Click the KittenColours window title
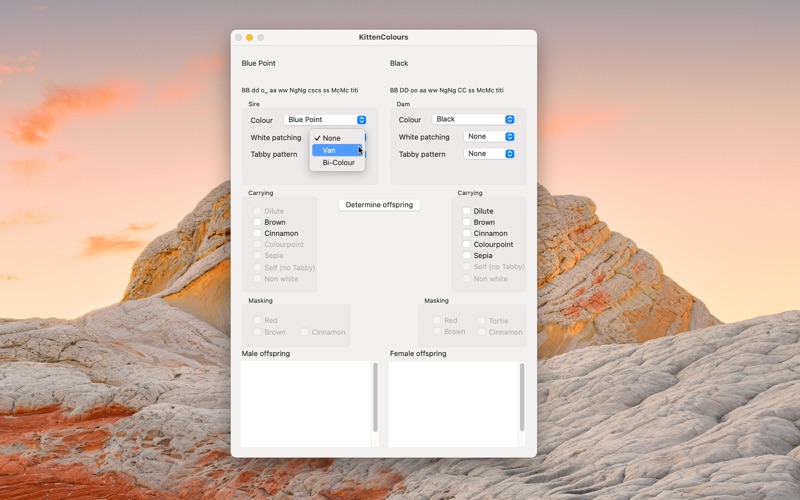Viewport: 800px width, 500px height. coord(383,37)
